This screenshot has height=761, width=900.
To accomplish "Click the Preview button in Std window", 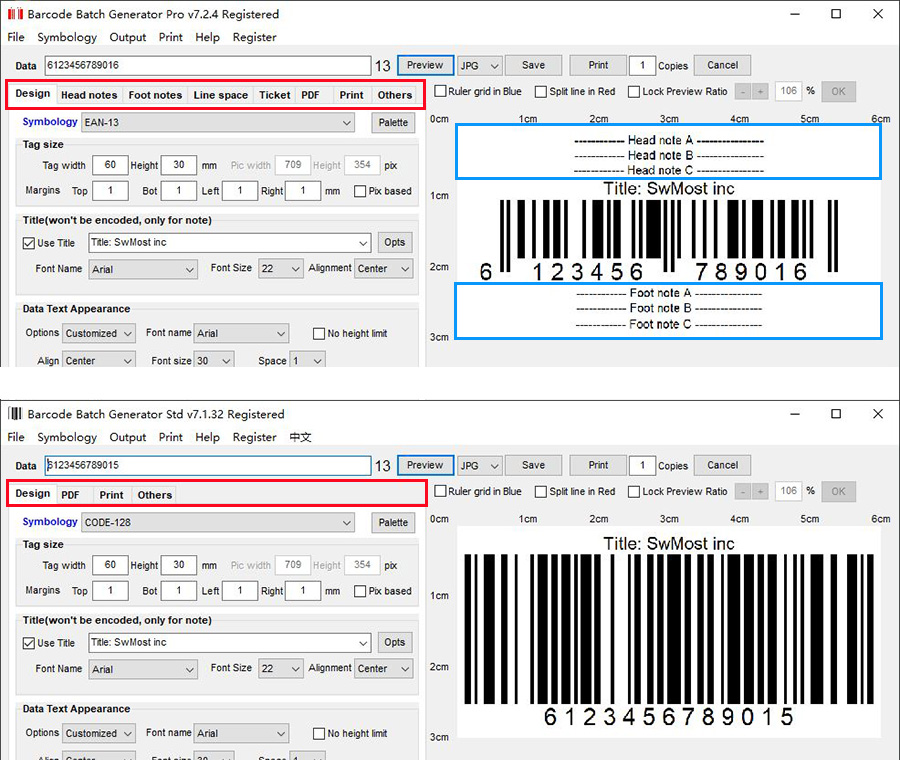I will [x=425, y=465].
